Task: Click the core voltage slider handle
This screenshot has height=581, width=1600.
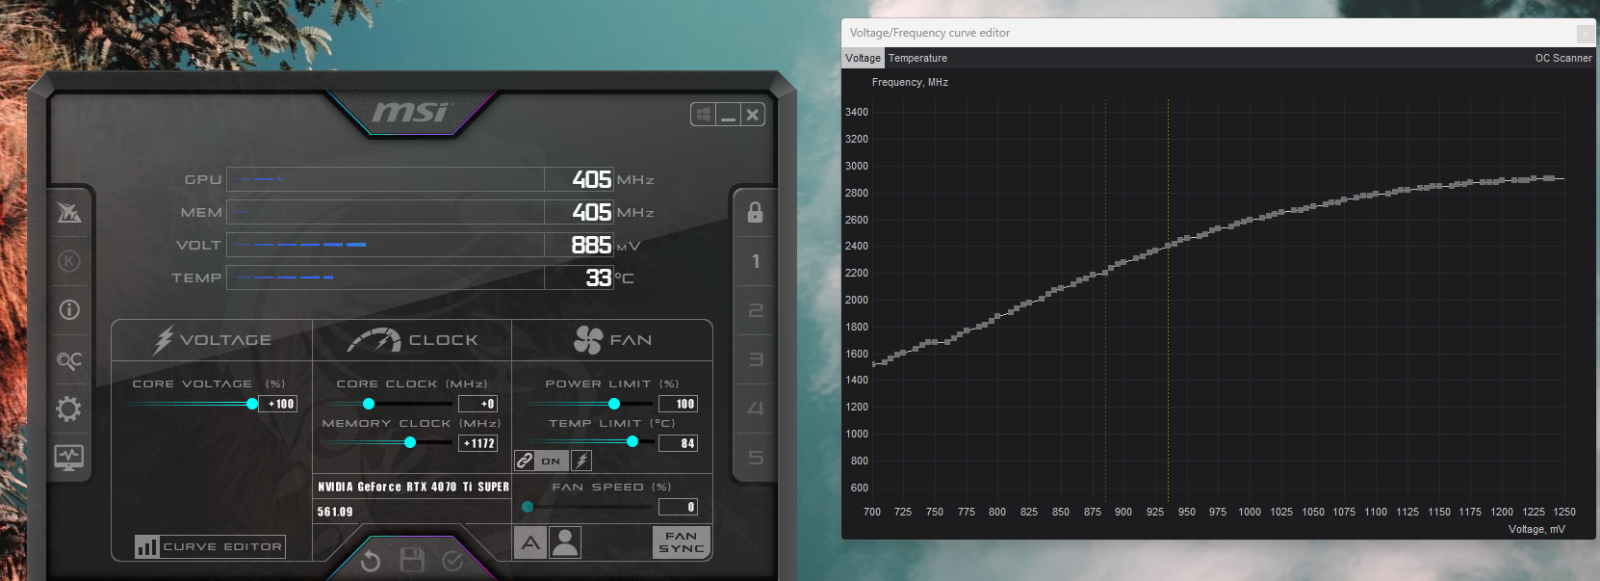Action: [x=252, y=403]
